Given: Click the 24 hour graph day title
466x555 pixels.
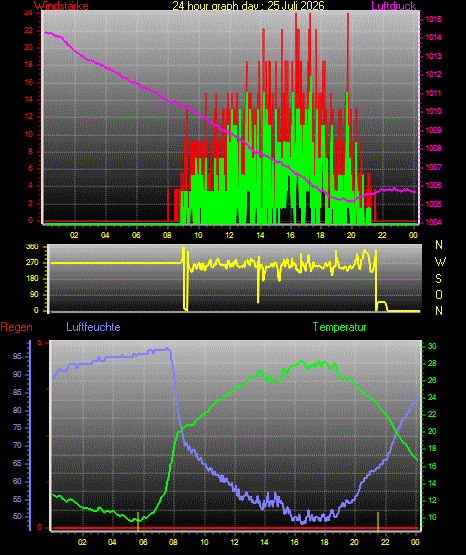Looking at the screenshot, I should point(248,6).
